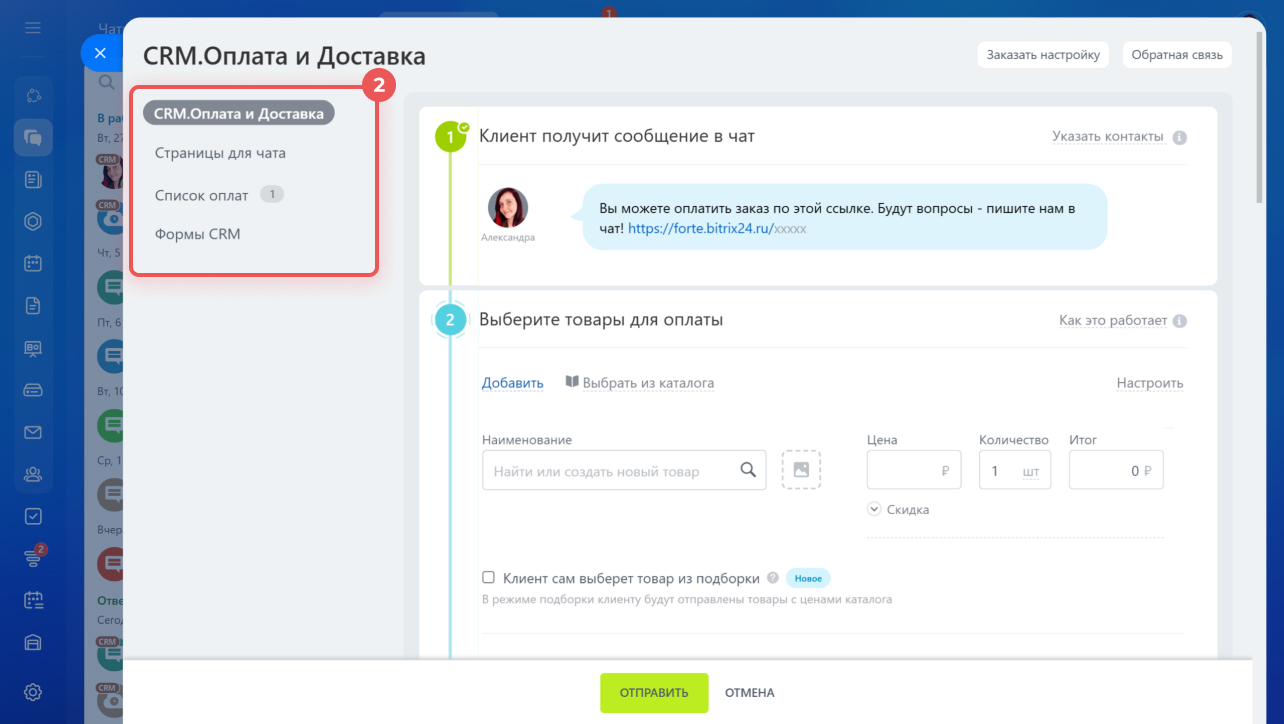Click the hamburger menu icon at top left
Viewport: 1284px width, 724px height.
pyautogui.click(x=33, y=28)
